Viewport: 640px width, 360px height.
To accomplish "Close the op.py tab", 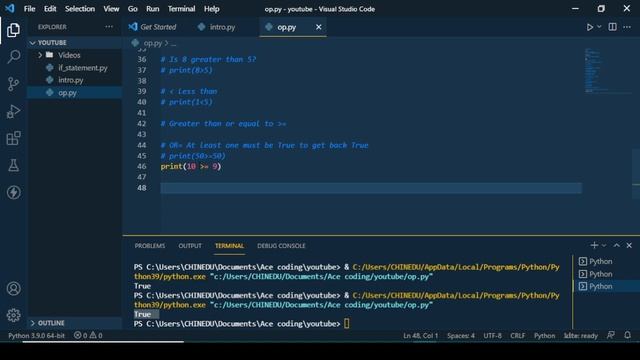I will [318, 27].
